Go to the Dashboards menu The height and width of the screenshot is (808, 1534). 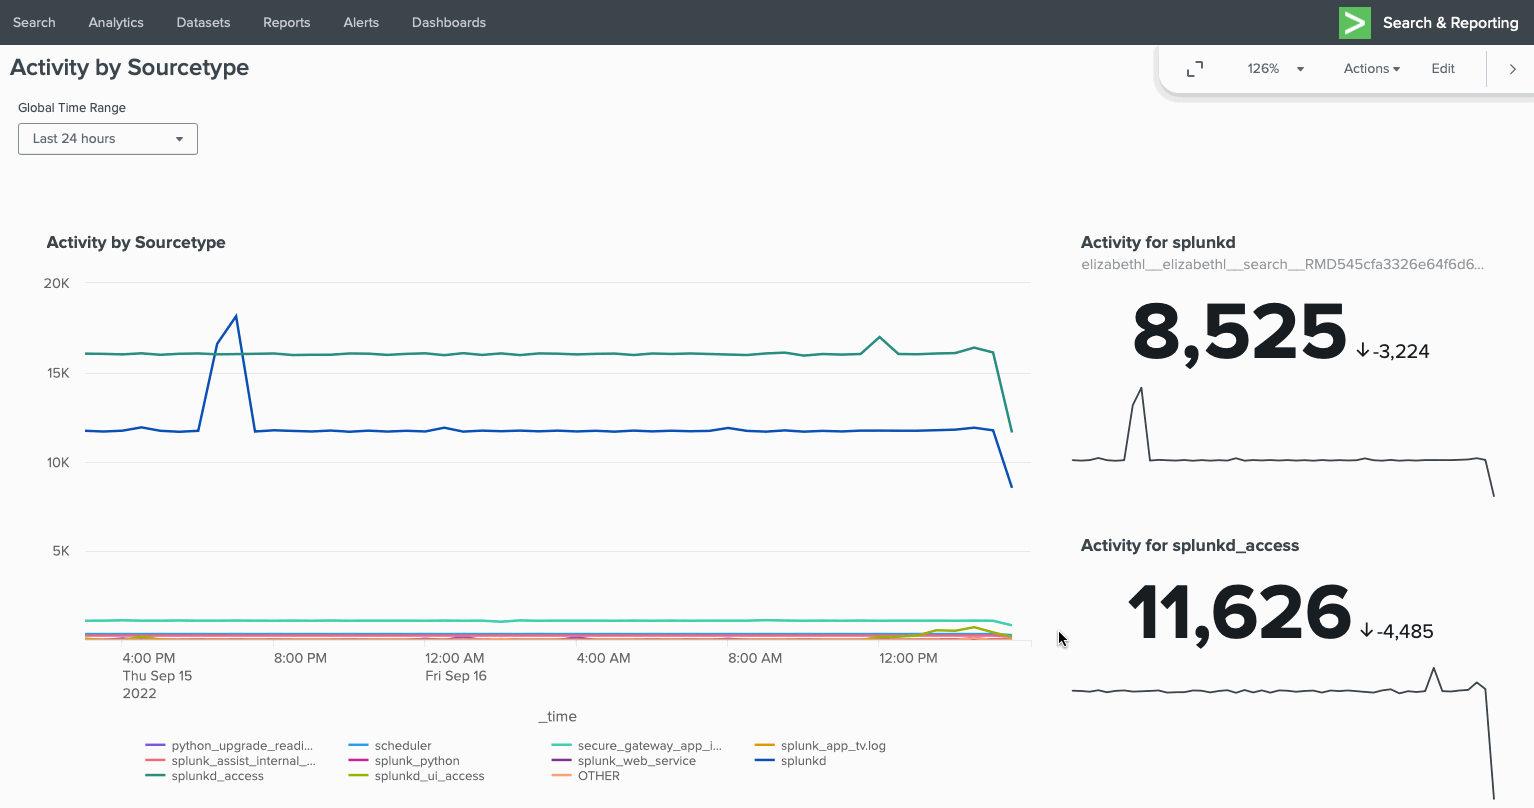(448, 22)
